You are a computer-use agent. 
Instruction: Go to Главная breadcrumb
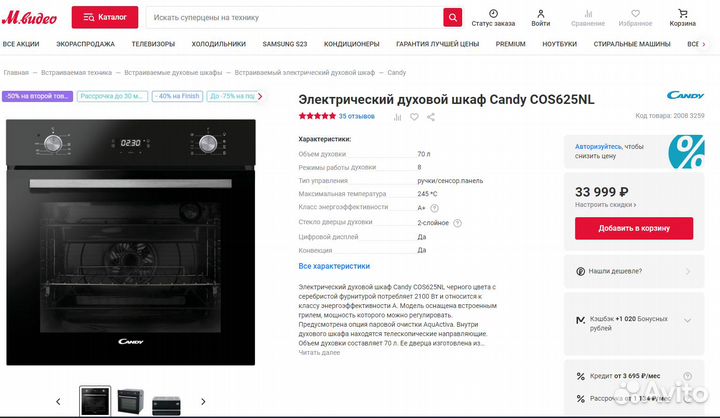16,73
